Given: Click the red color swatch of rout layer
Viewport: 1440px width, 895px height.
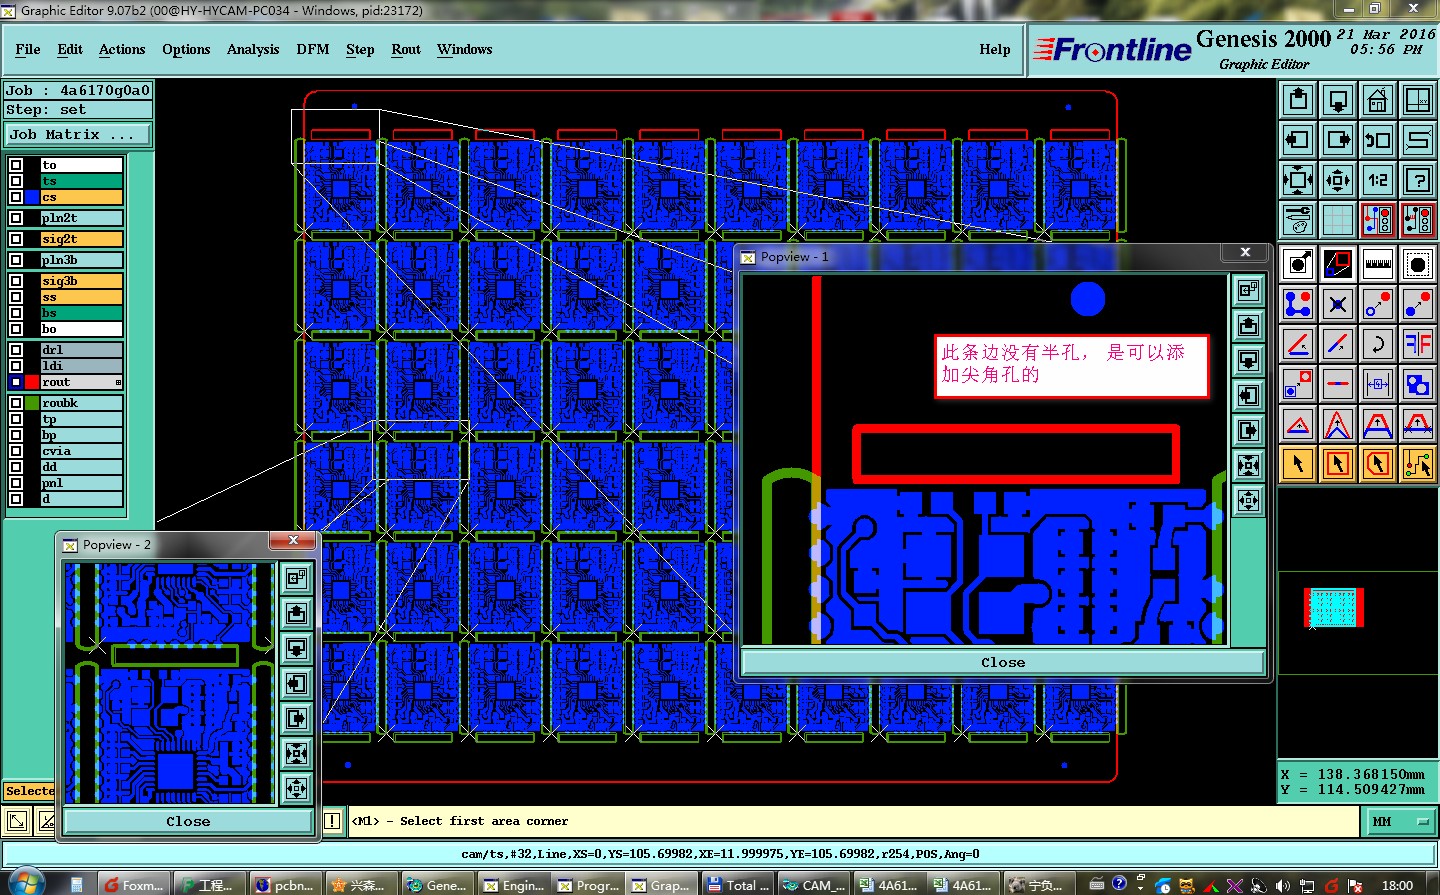Looking at the screenshot, I should coord(33,382).
